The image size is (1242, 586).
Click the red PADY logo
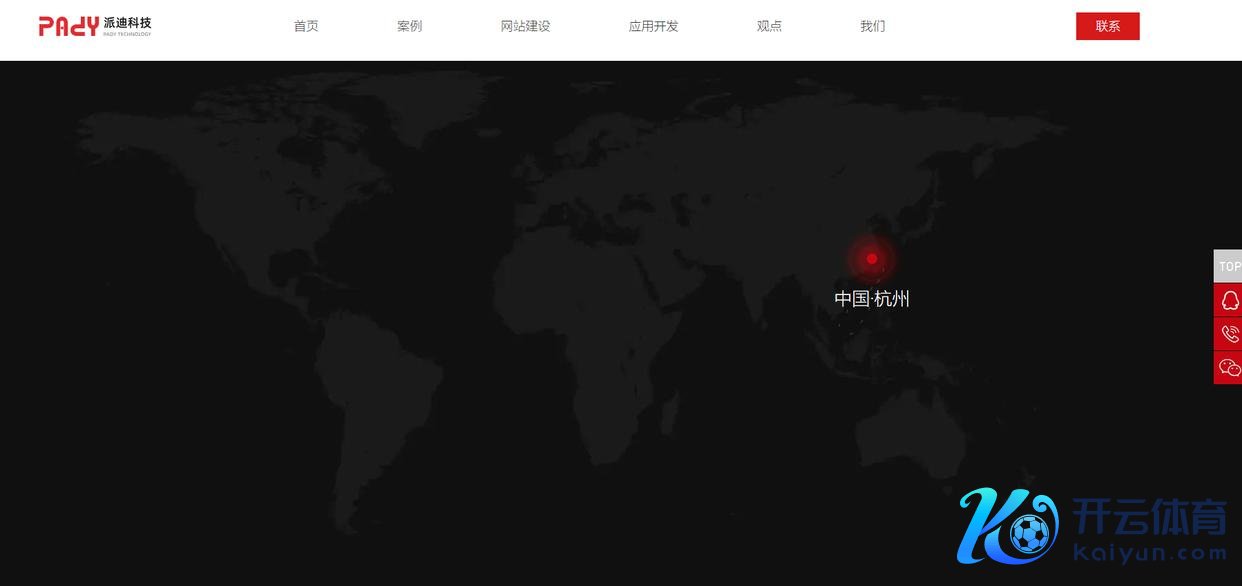click(68, 26)
